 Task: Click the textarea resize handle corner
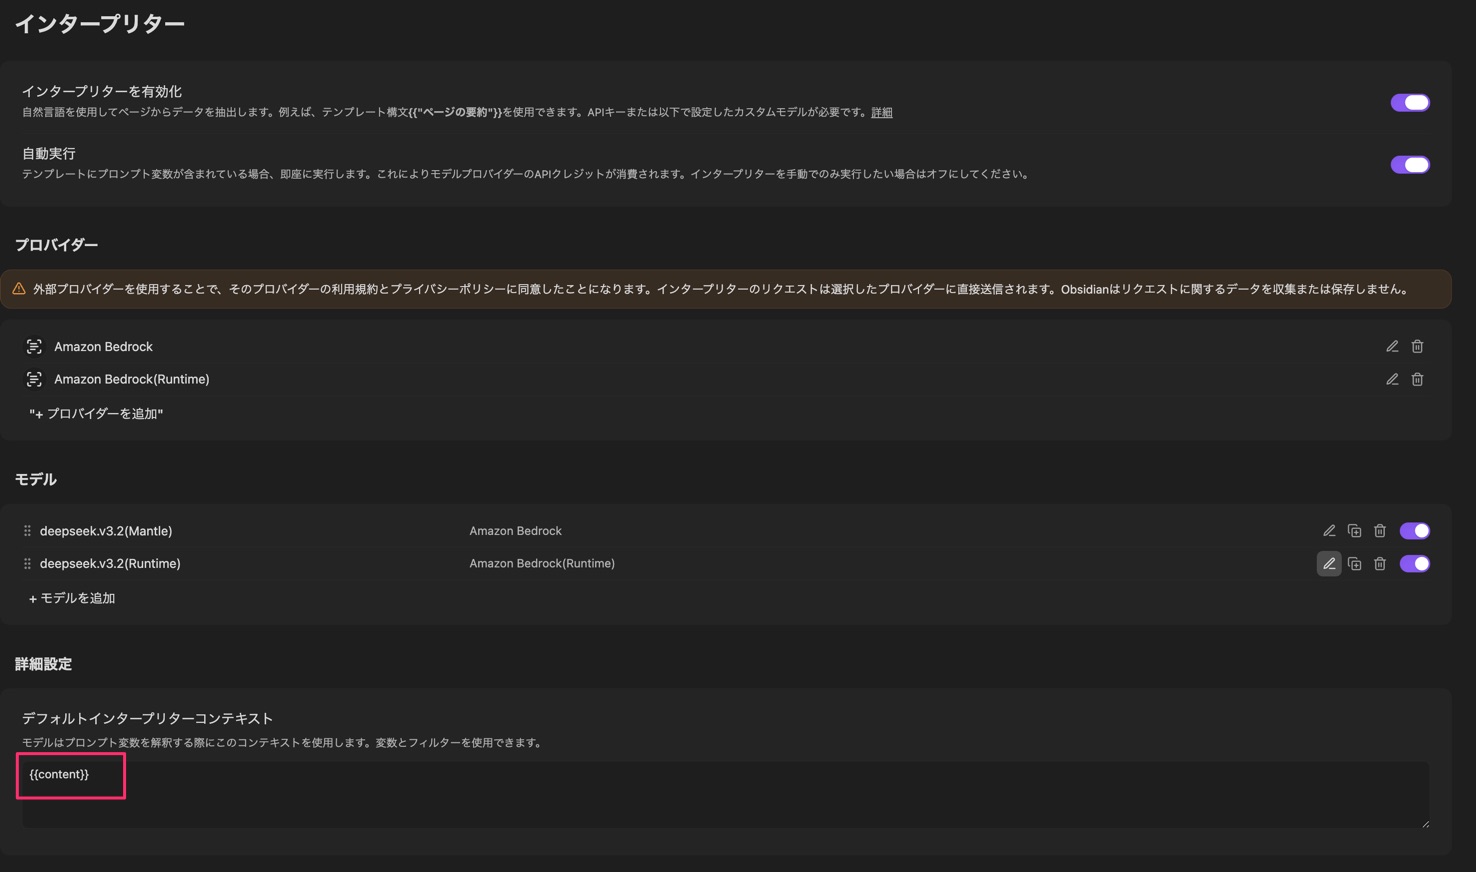(1428, 822)
